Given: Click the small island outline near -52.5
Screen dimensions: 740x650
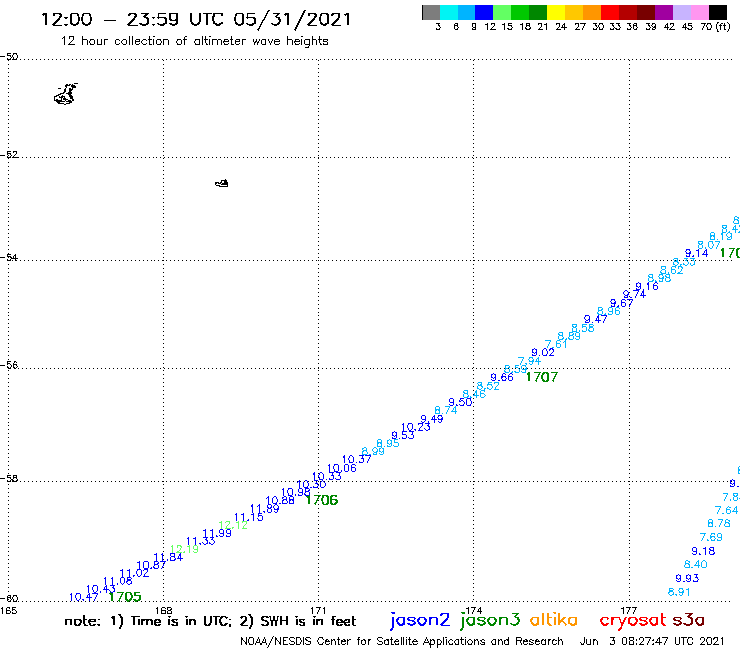Looking at the screenshot, I should (x=222, y=183).
